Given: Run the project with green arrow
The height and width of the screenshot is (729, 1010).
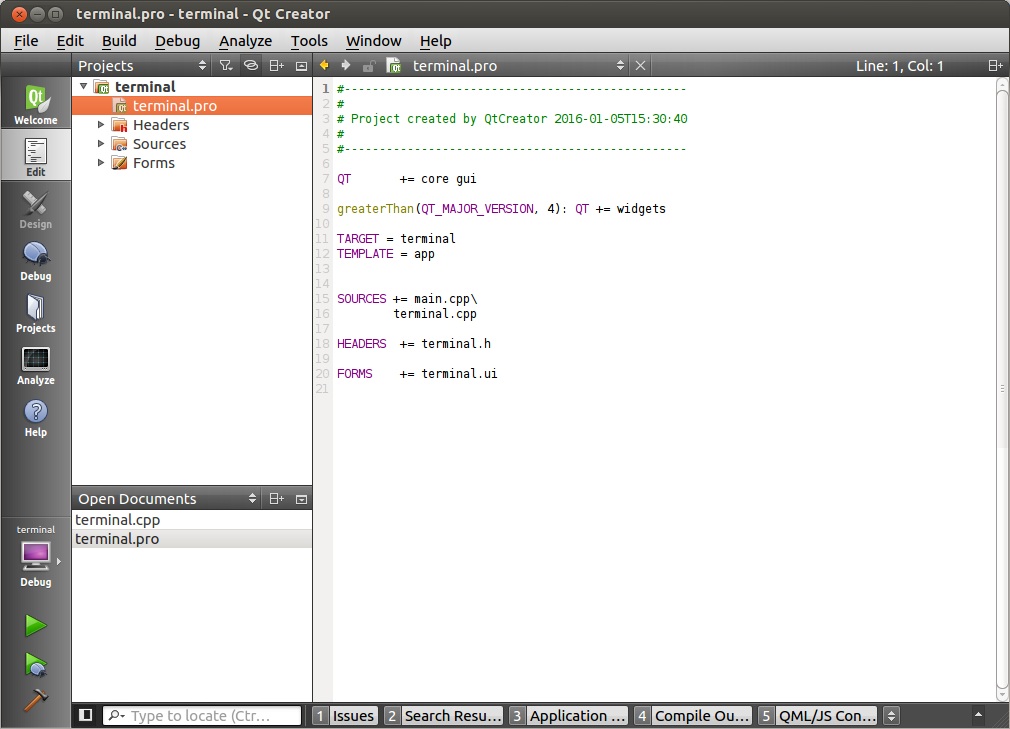Looking at the screenshot, I should pos(35,625).
